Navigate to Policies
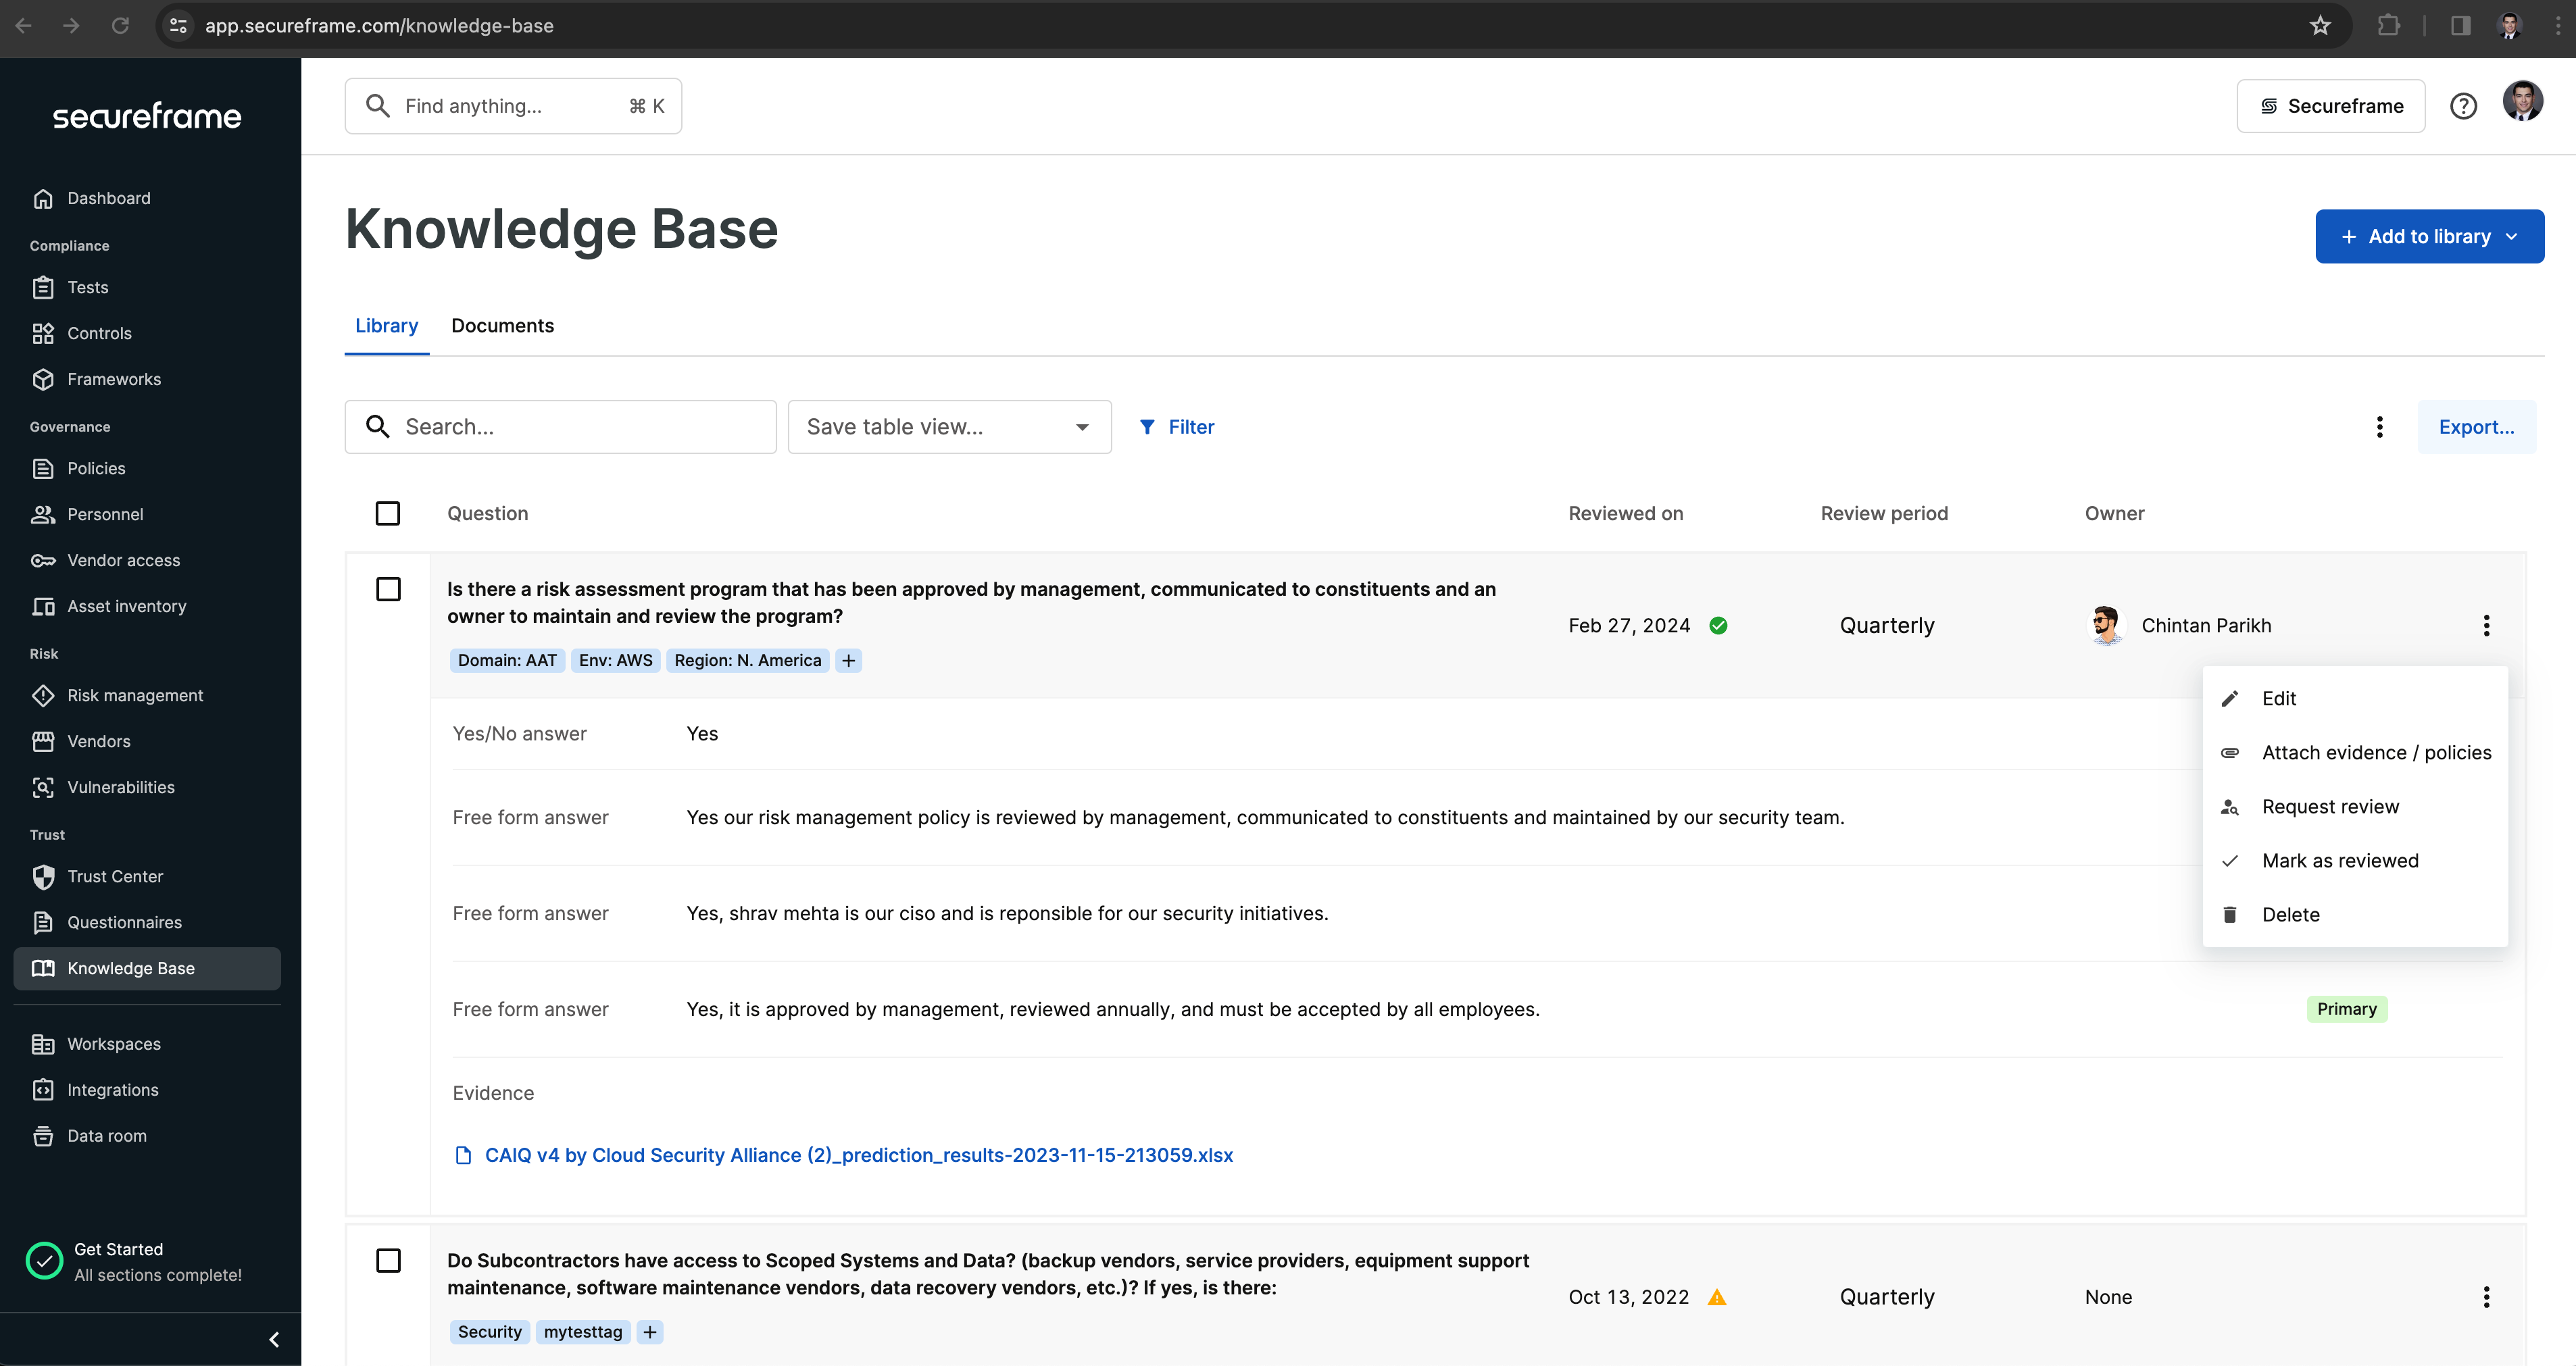2576x1366 pixels. [x=96, y=468]
